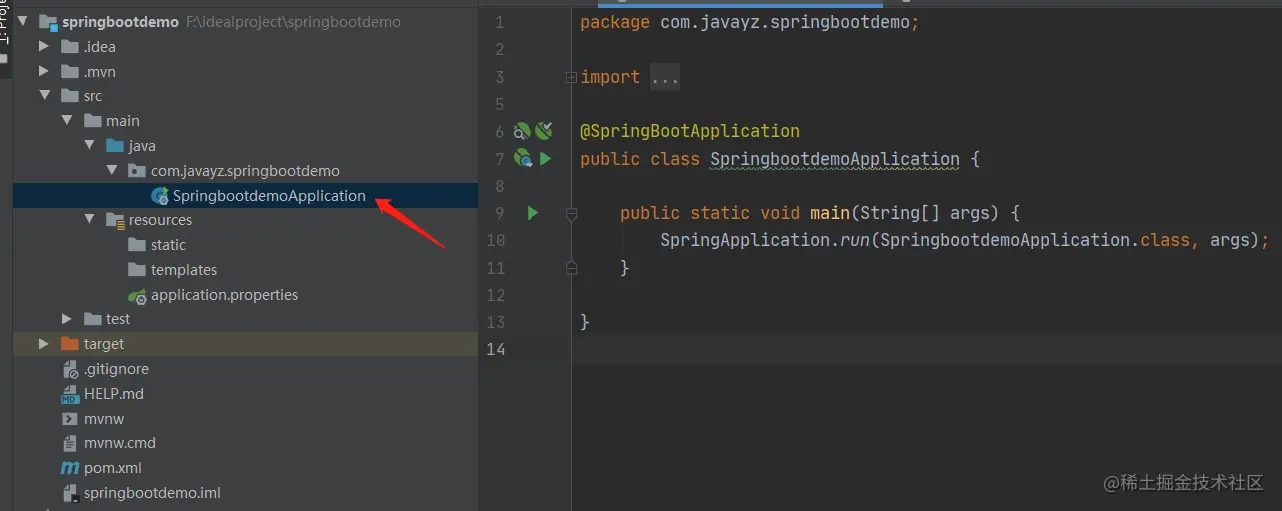This screenshot has height=511, width=1282.
Task: Collapse the src folder
Action: pyautogui.click(x=43, y=96)
